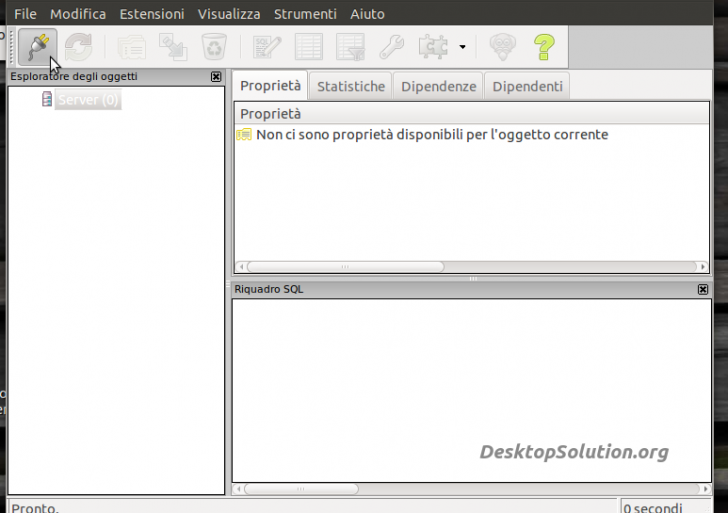The width and height of the screenshot is (728, 513).
Task: Click the 'Pronto.' status bar text
Action: pos(35,508)
